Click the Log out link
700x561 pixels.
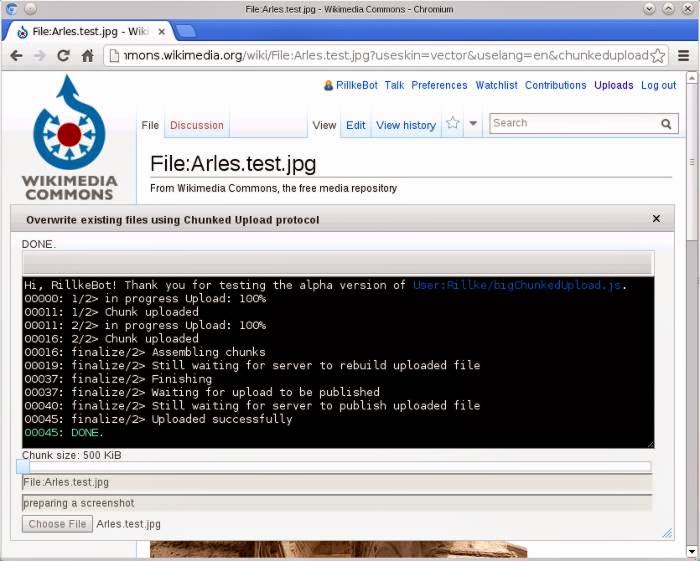point(658,85)
